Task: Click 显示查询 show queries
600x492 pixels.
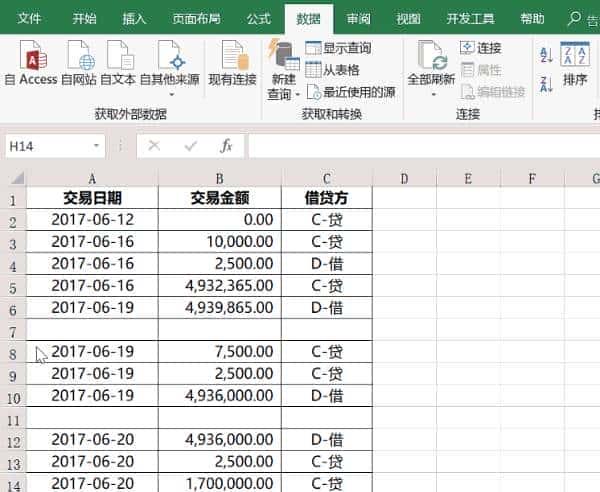Action: coord(339,48)
